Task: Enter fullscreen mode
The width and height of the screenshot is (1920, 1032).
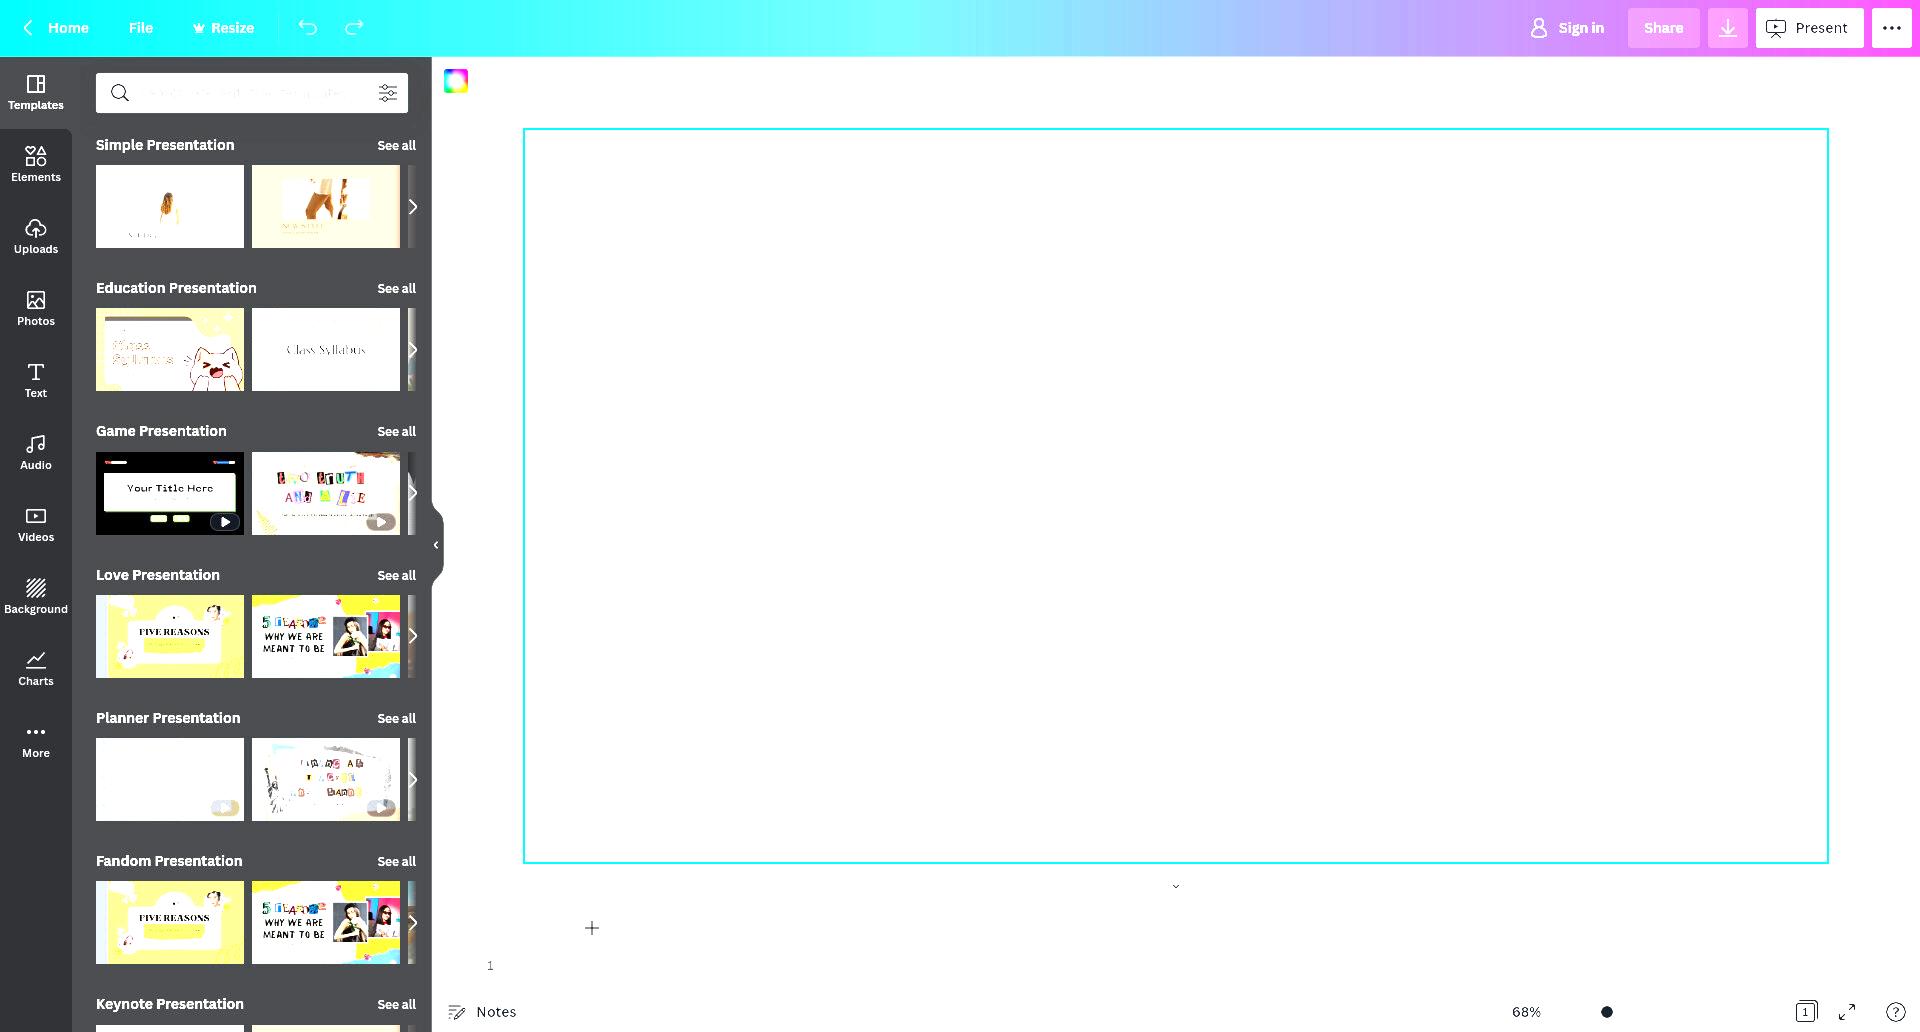Action: point(1847,1012)
